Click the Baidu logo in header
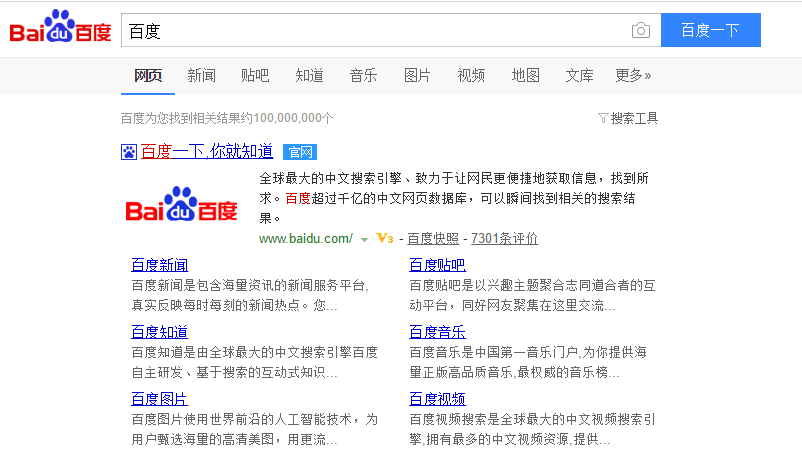This screenshot has width=802, height=456. coord(60,27)
